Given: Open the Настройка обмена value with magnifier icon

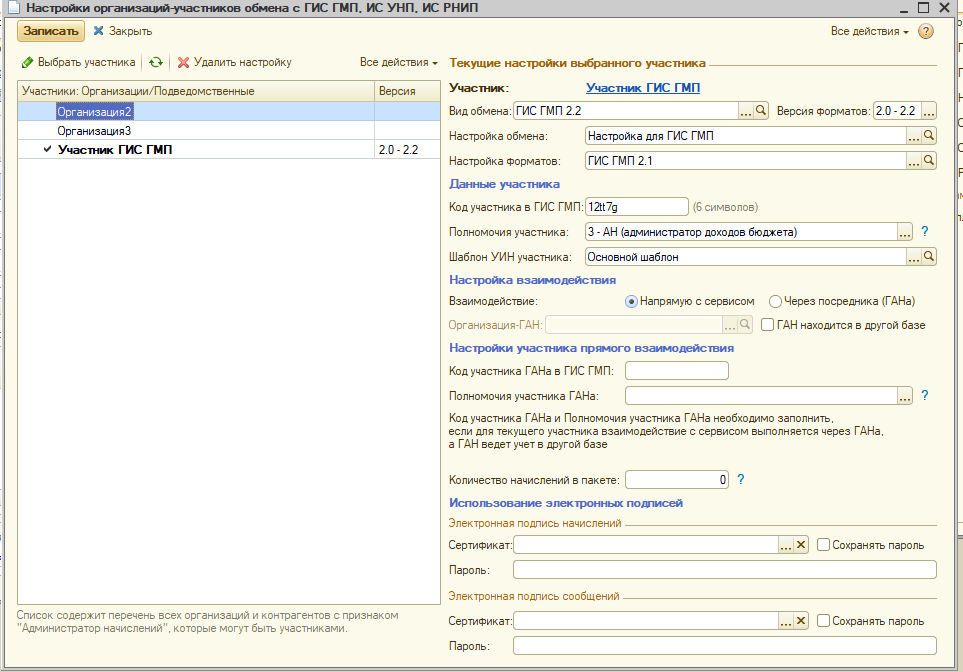Looking at the screenshot, I should click(x=928, y=135).
